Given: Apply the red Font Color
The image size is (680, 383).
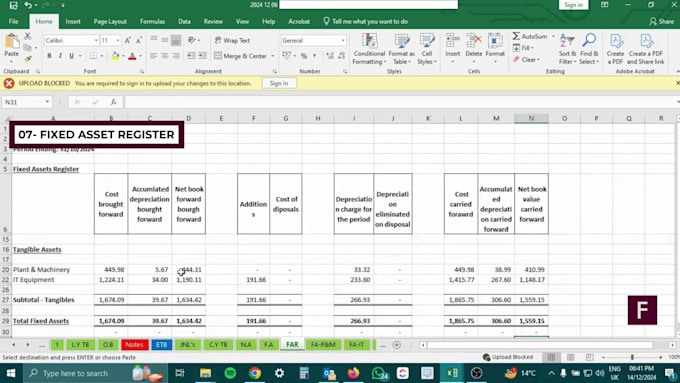Looking at the screenshot, I should [x=132, y=56].
